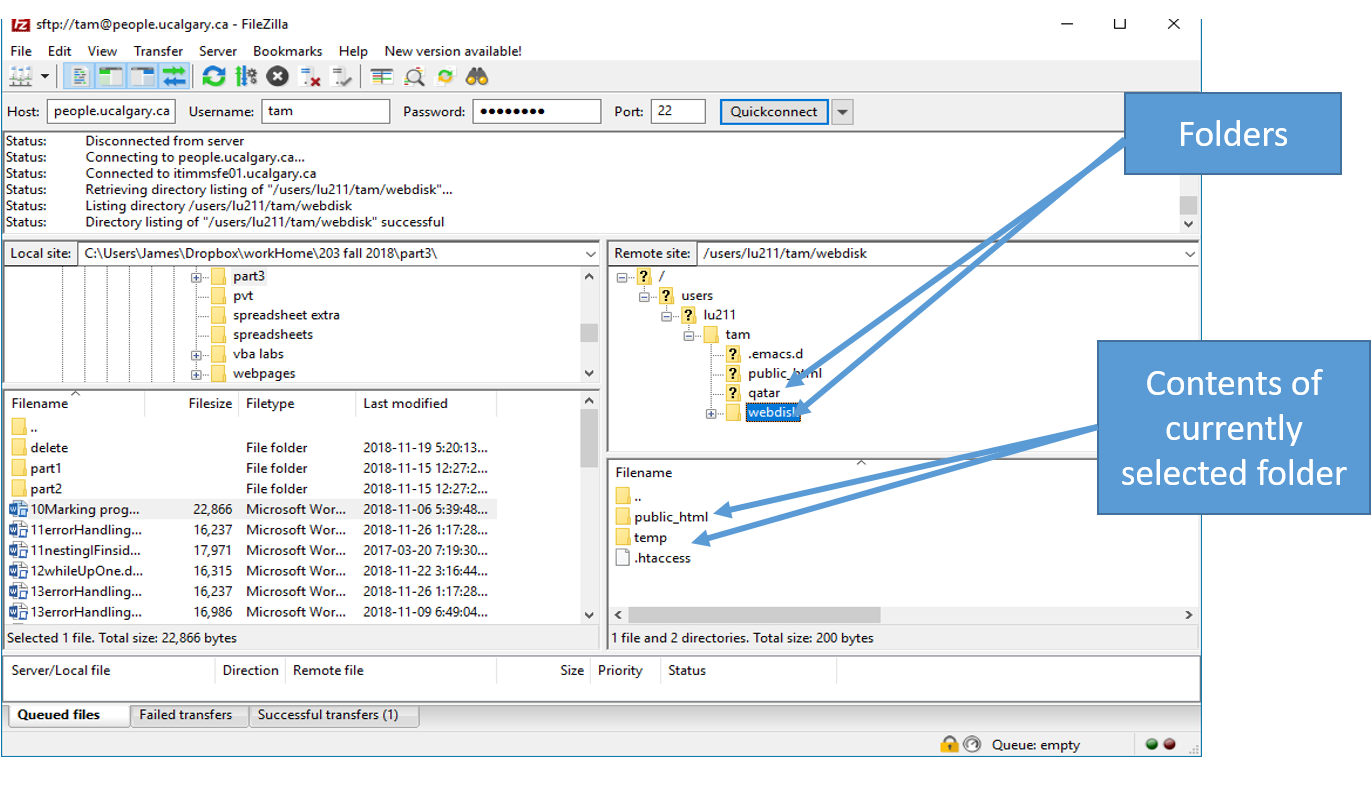Screen dimensions: 1371x798
Task: Toggle the local directory tree view
Action: pyautogui.click(x=111, y=77)
